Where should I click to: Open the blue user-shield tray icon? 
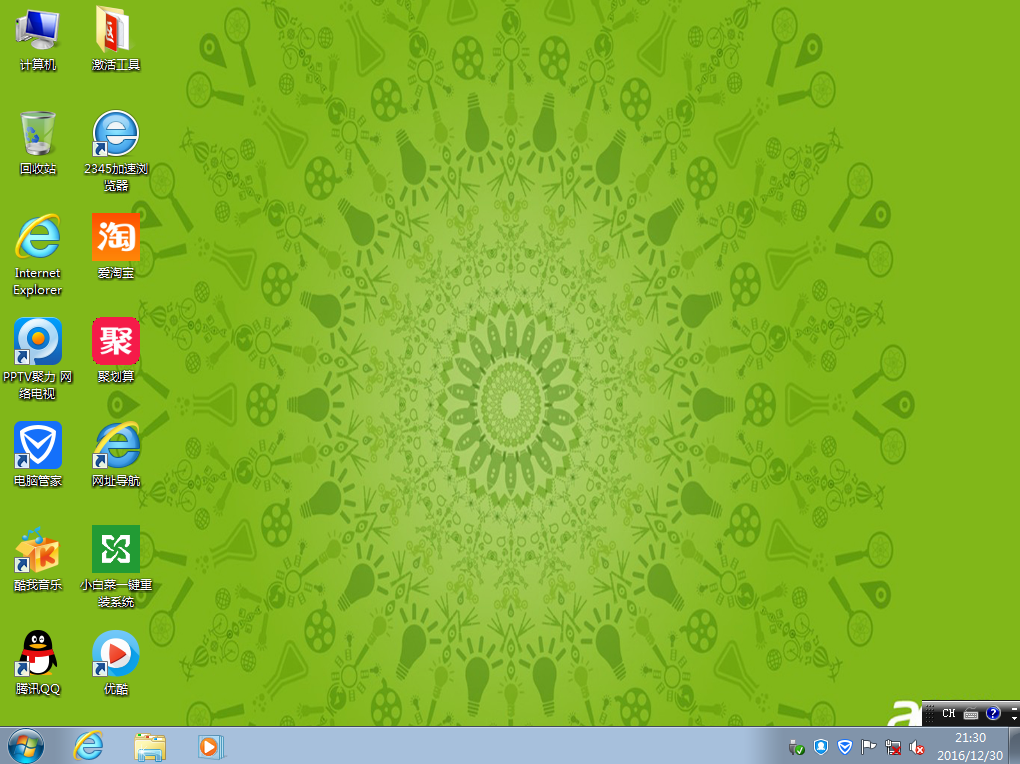click(821, 747)
